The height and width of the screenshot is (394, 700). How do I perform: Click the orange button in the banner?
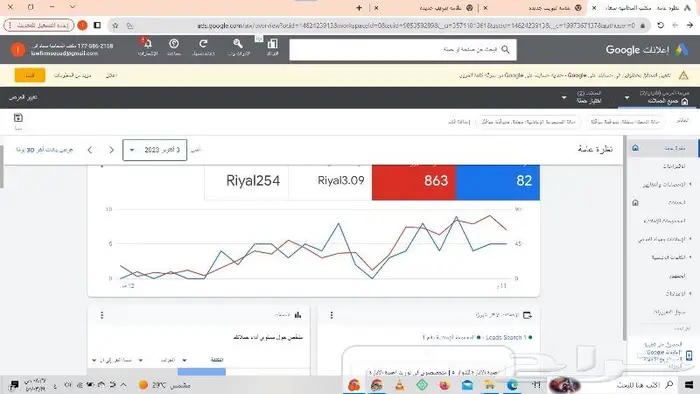pyautogui.click(x=30, y=75)
